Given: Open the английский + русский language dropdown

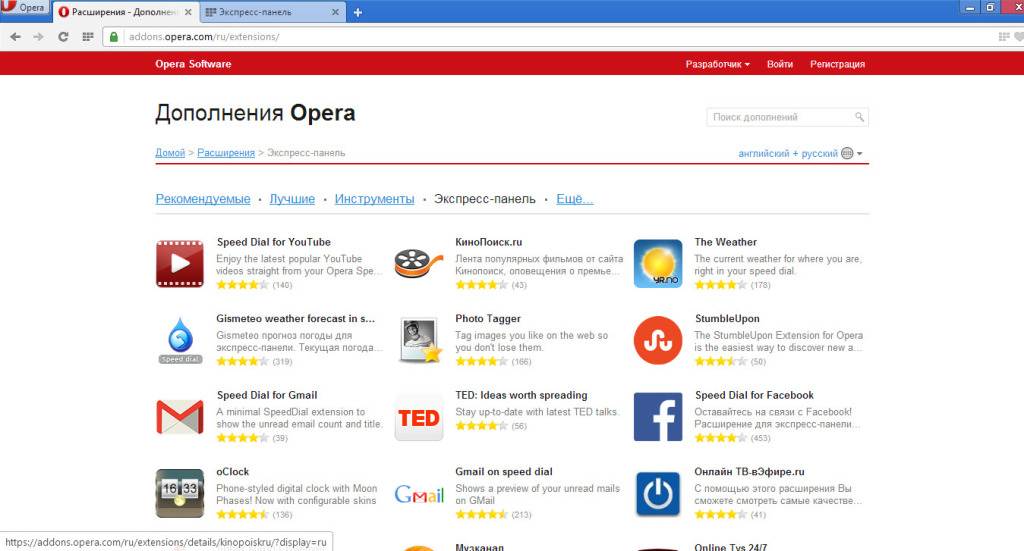Looking at the screenshot, I should pos(800,154).
